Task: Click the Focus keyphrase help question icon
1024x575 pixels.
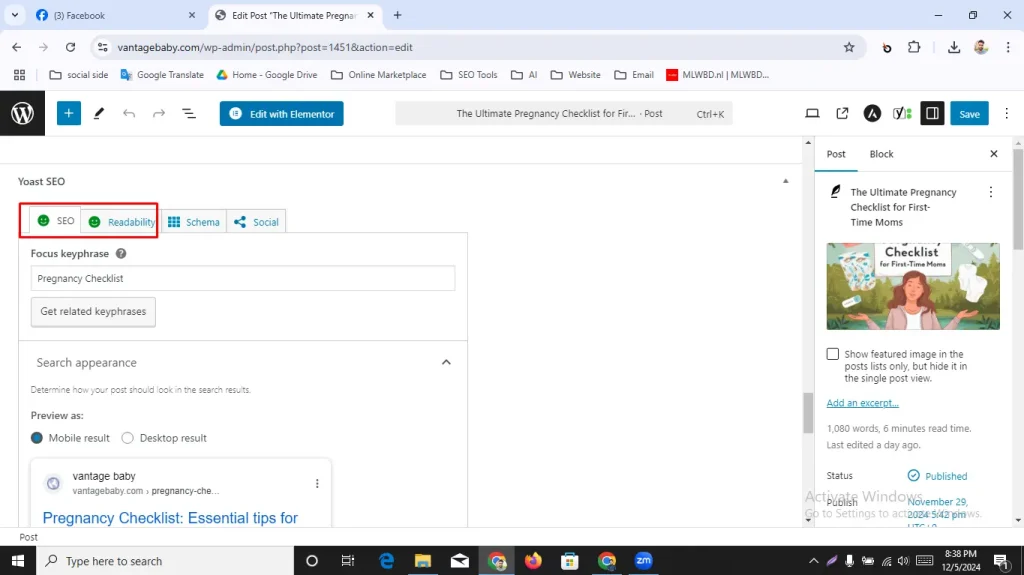Action: (121, 254)
